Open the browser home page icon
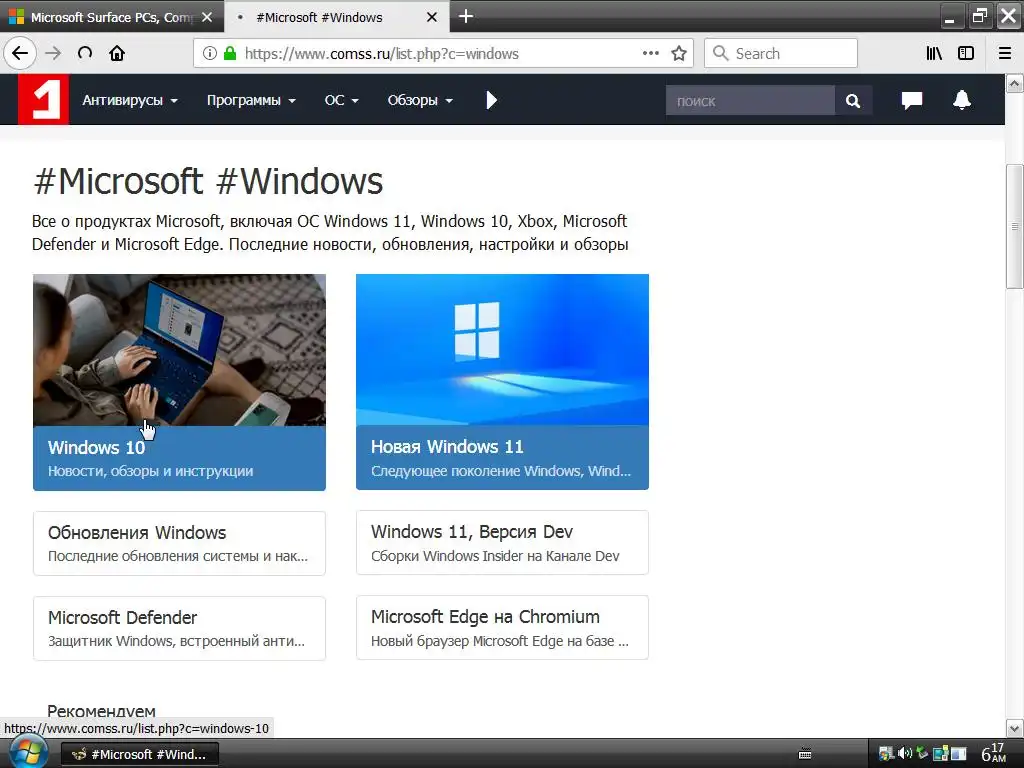Viewport: 1024px width, 768px height. (117, 54)
